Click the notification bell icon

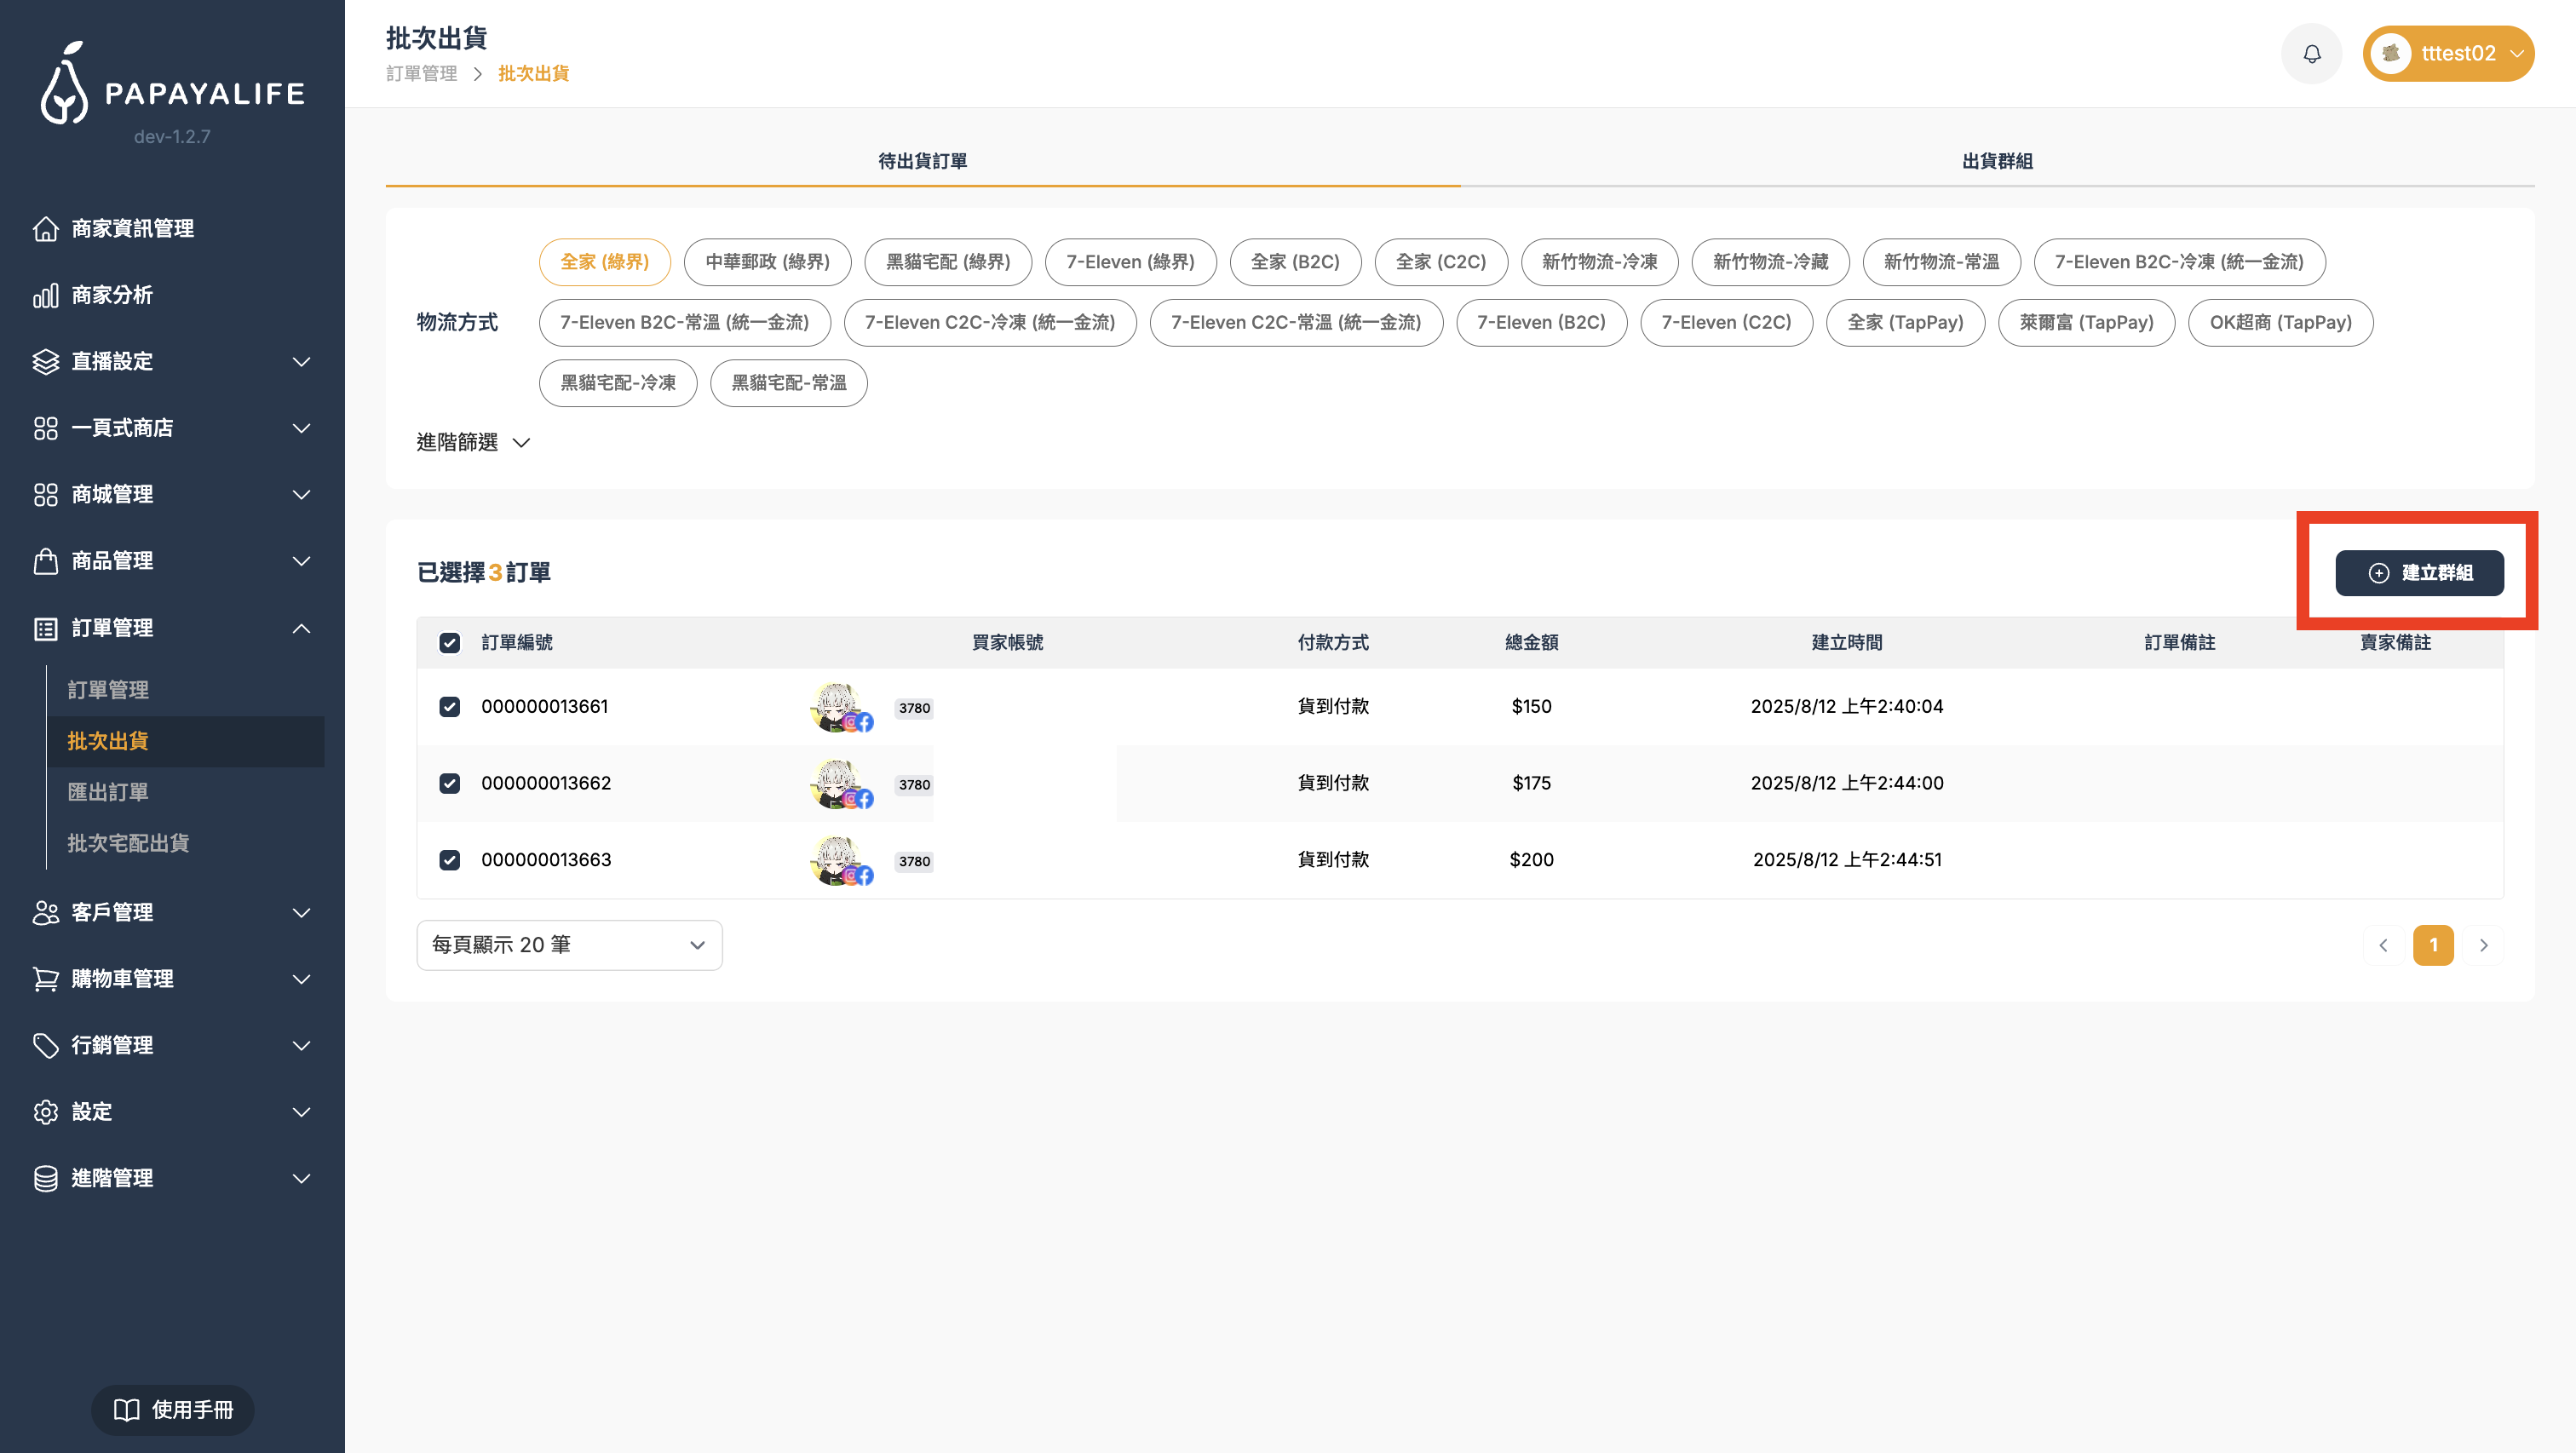2311,54
